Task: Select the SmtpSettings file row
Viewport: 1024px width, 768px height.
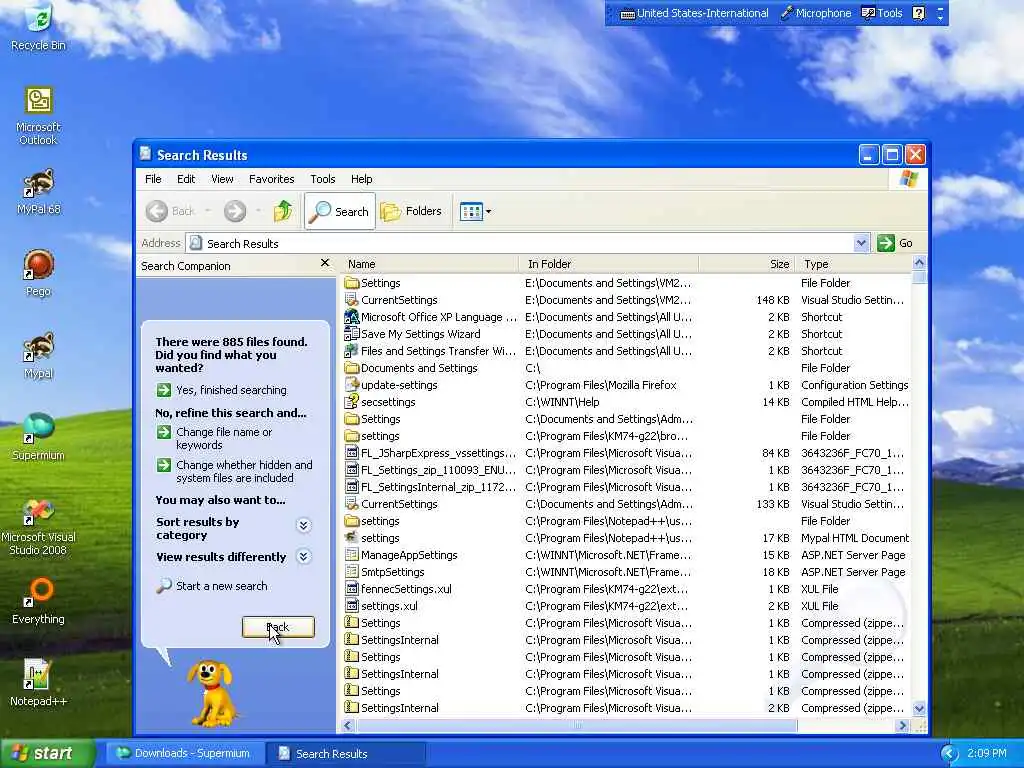Action: click(x=627, y=571)
